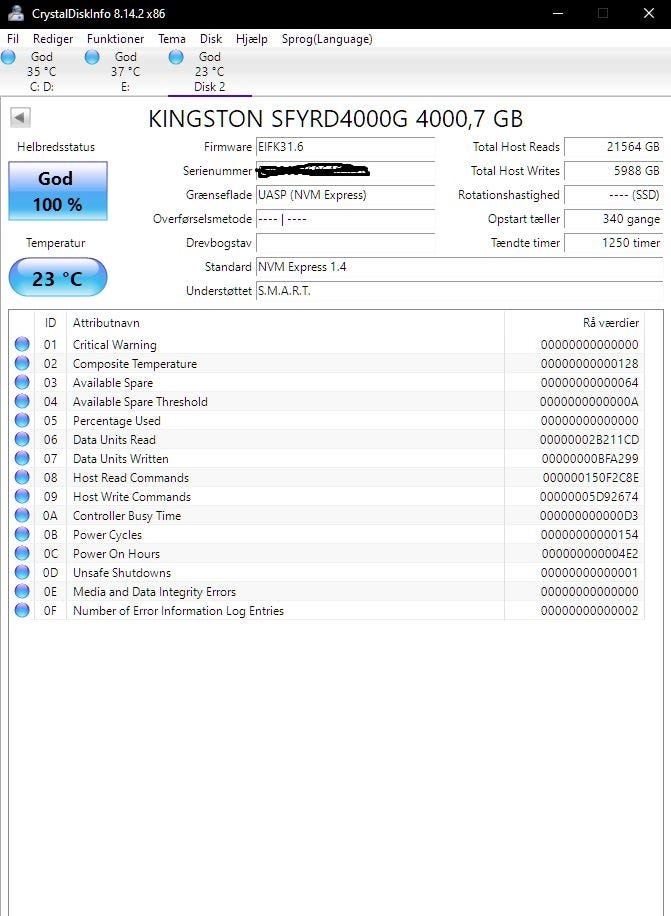The width and height of the screenshot is (671, 916).
Task: Click the CrystalDiskInfo title bar app icon
Action: point(16,13)
